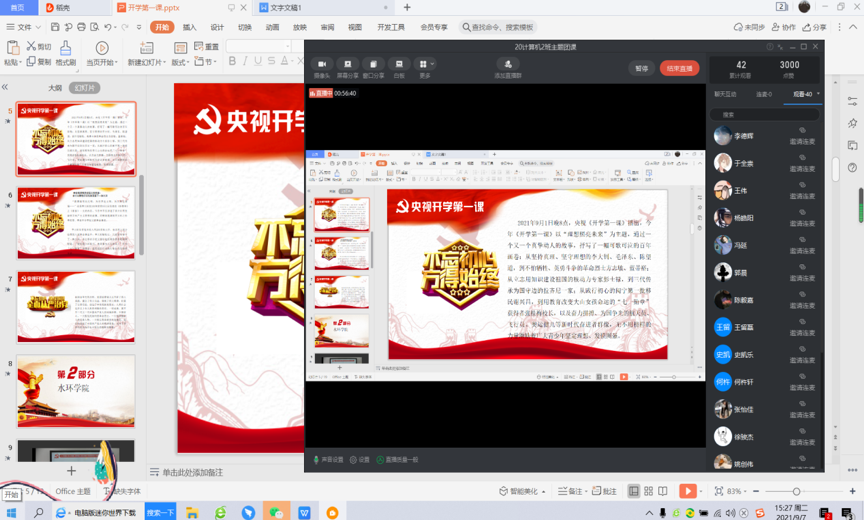The image size is (864, 520).
Task: Open sound settings (声音设置) in live window
Action: click(328, 460)
